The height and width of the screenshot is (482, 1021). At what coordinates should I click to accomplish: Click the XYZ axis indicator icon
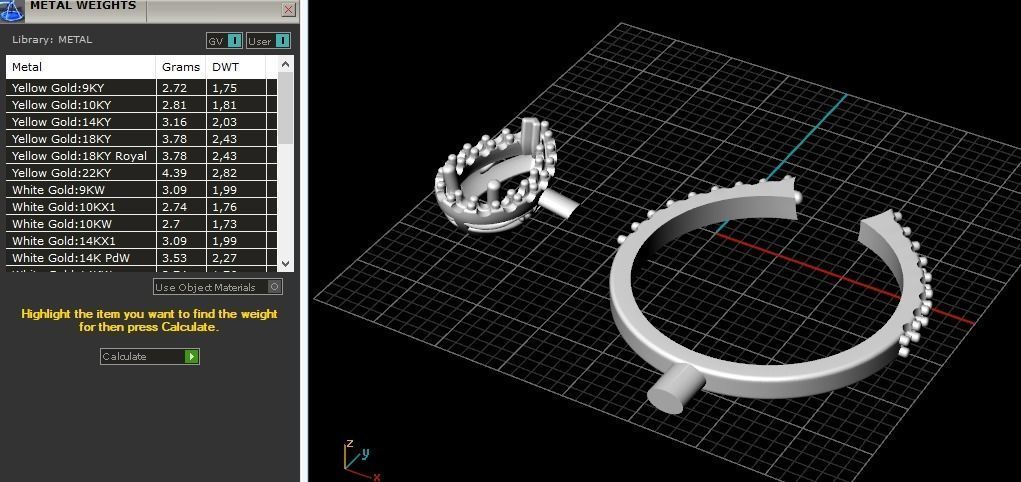pos(361,460)
